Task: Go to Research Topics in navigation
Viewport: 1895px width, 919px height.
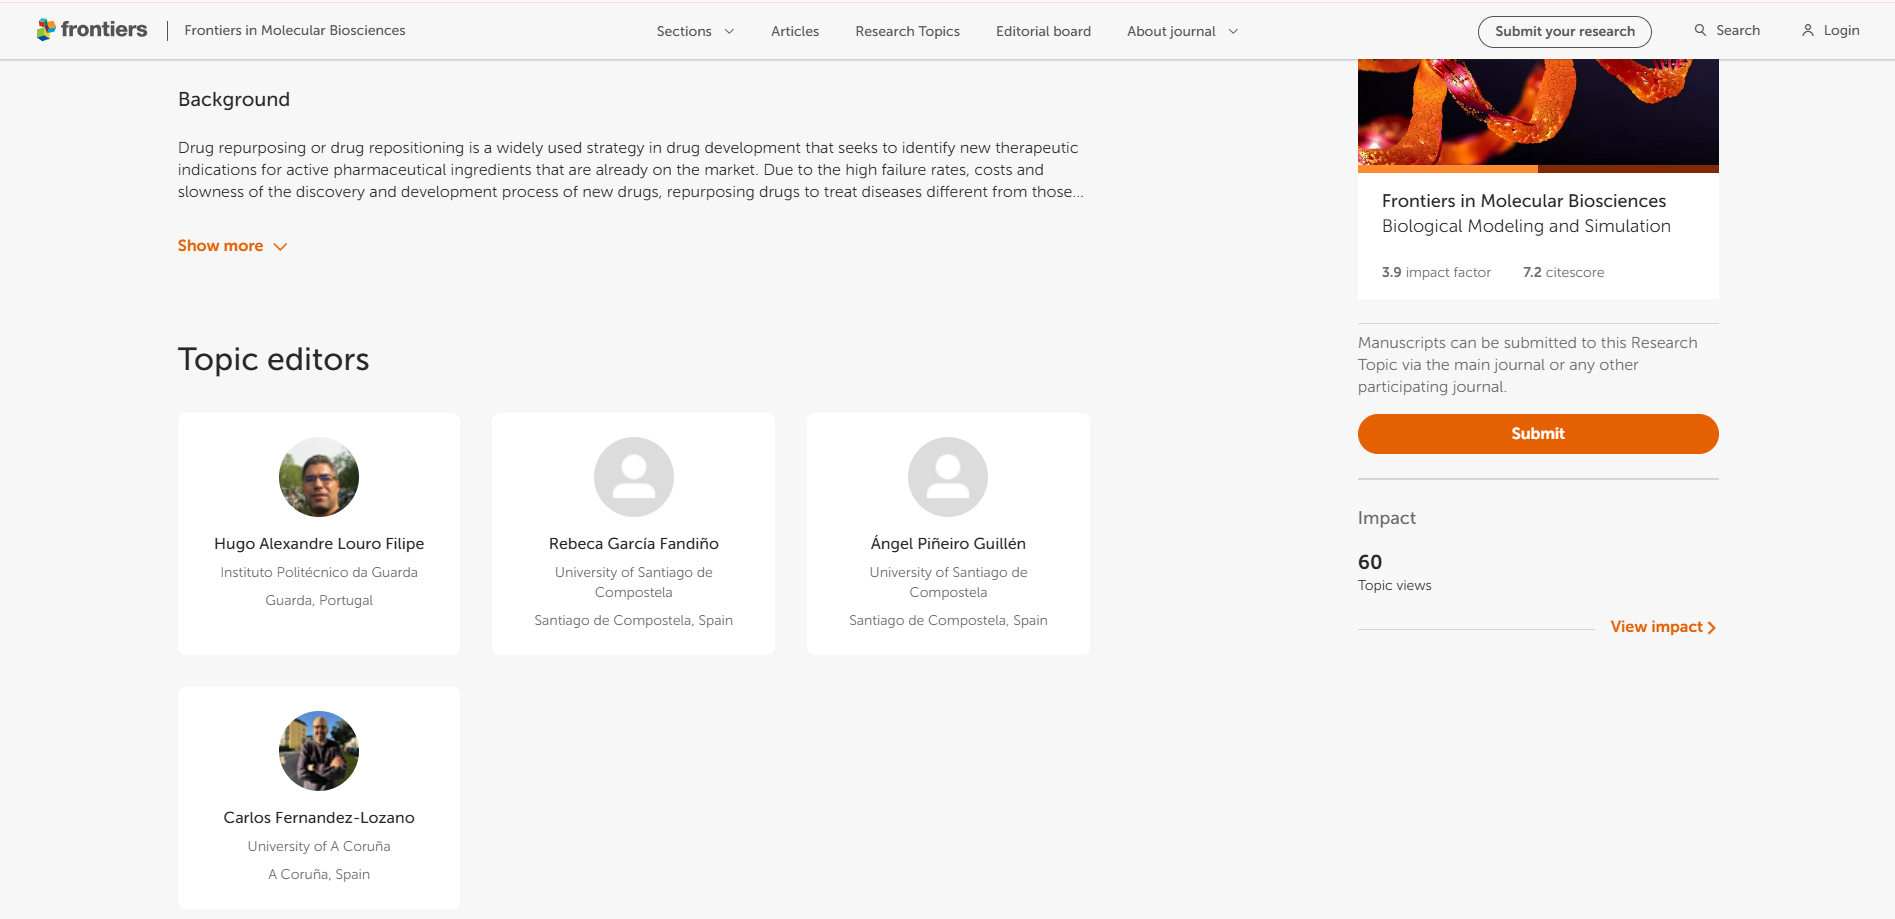Action: 907,31
